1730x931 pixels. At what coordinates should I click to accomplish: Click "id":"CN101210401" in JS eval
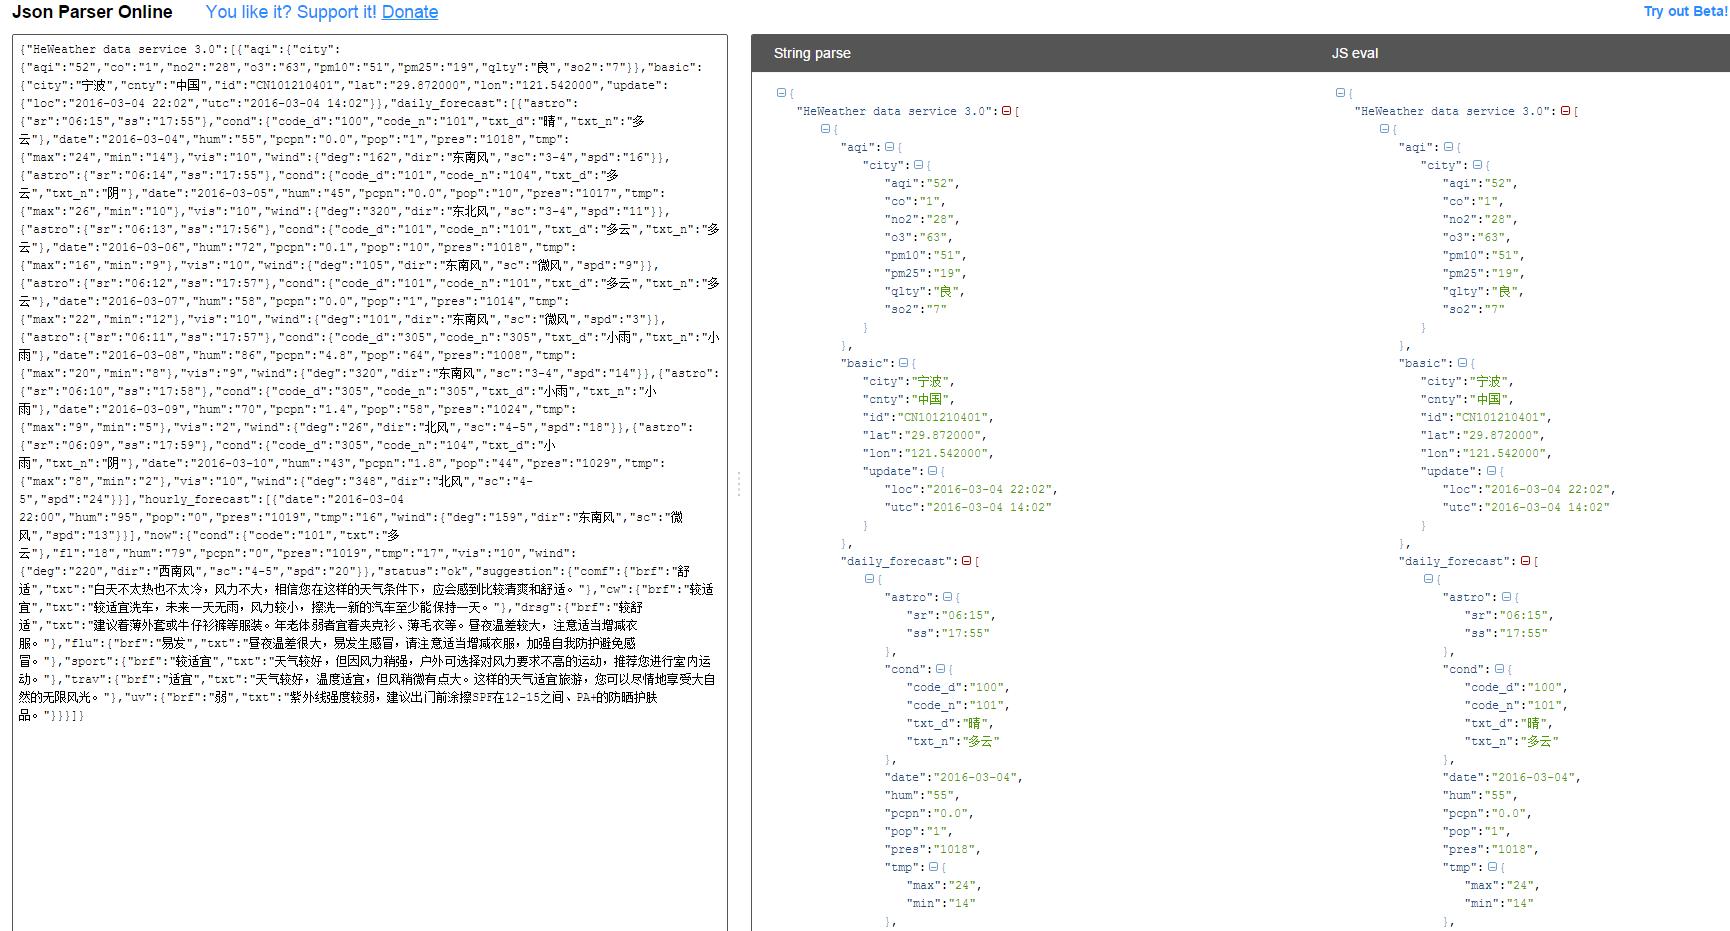(1485, 417)
